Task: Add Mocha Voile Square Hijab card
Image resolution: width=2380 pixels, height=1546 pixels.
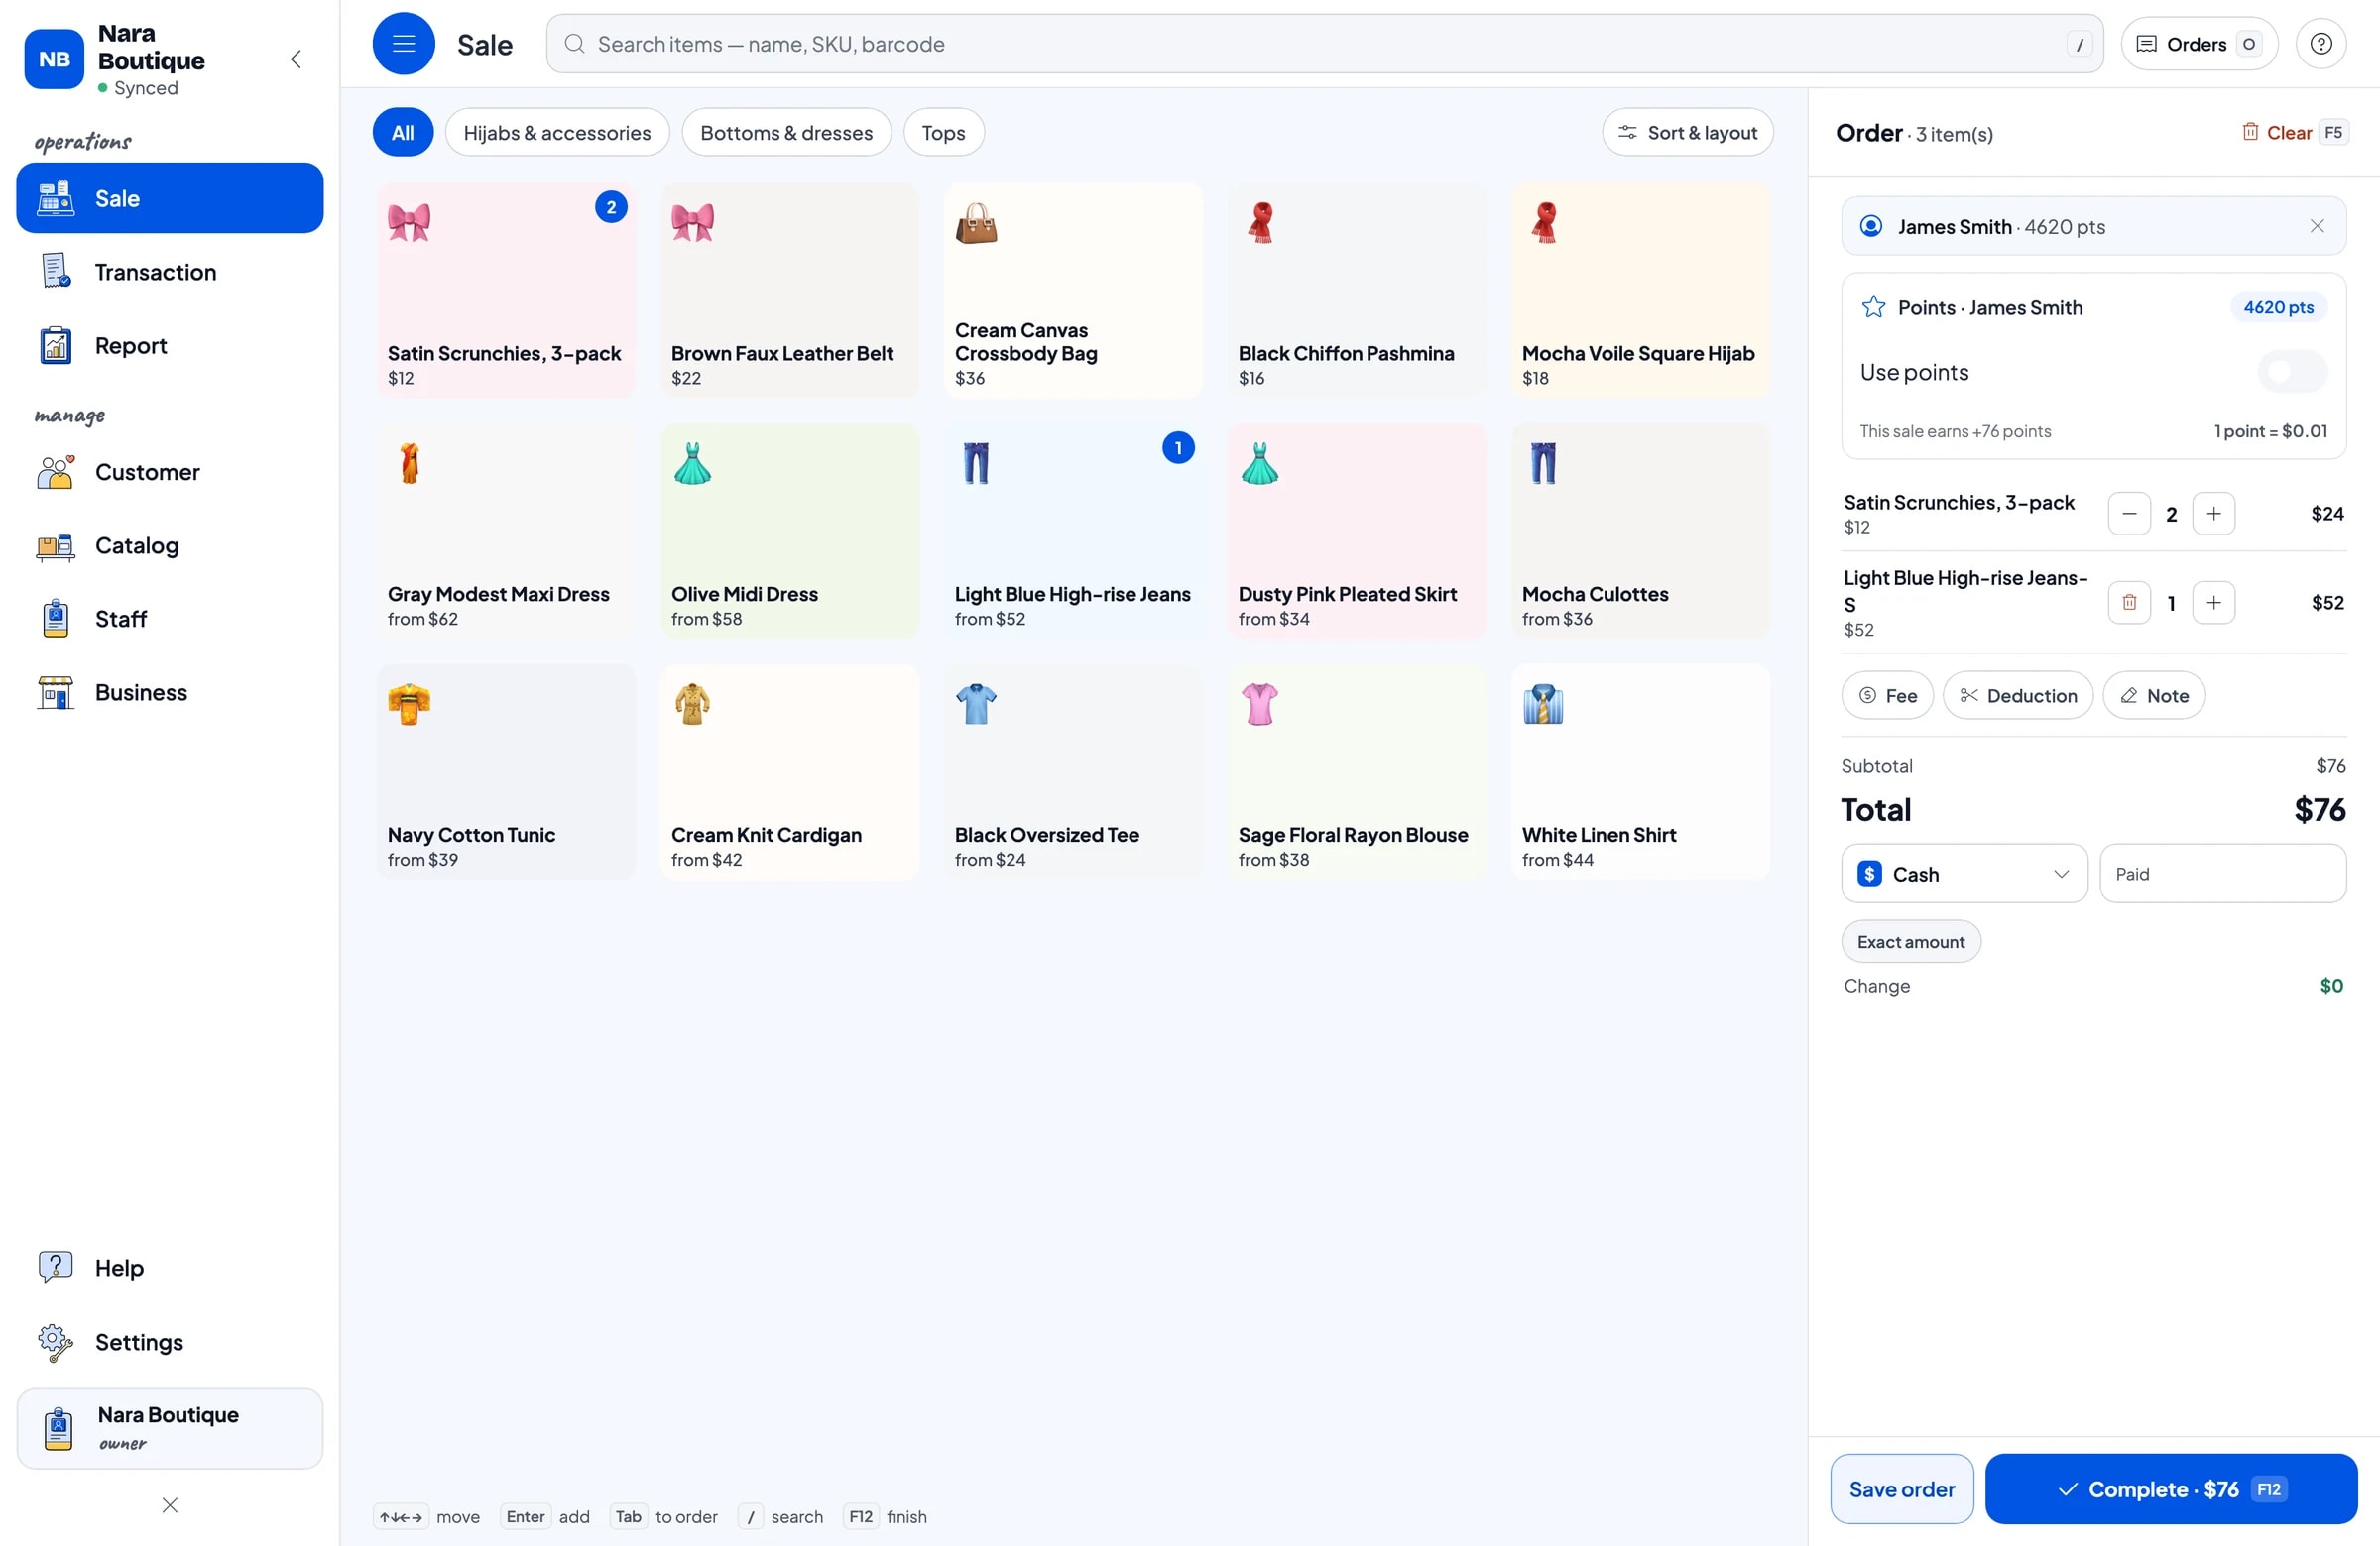Action: point(1640,291)
